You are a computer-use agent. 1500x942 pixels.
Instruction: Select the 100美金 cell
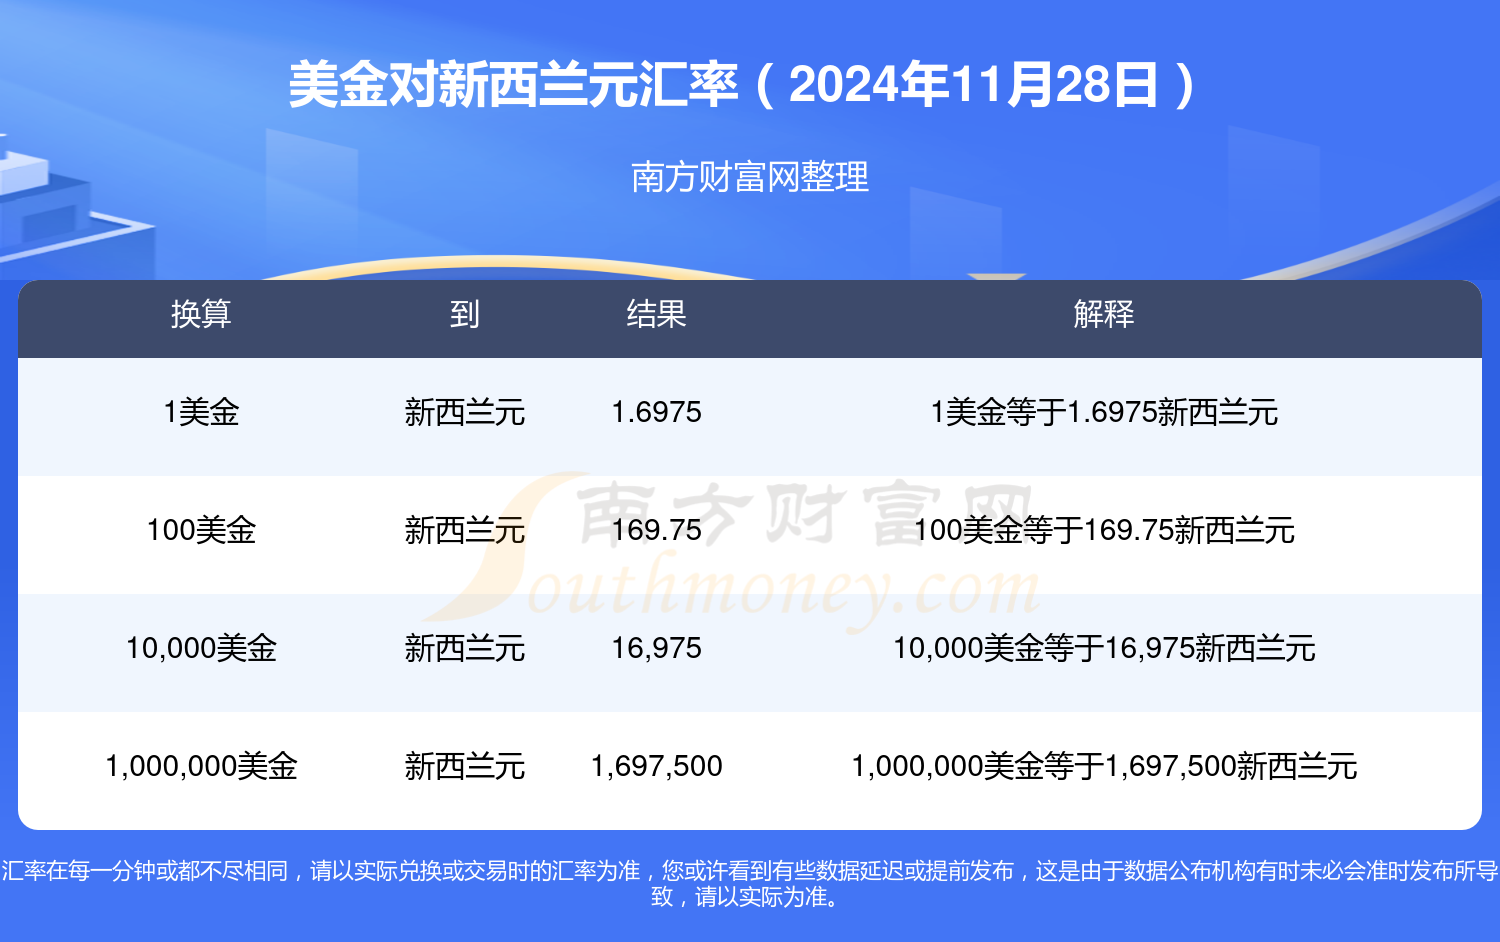click(x=201, y=530)
